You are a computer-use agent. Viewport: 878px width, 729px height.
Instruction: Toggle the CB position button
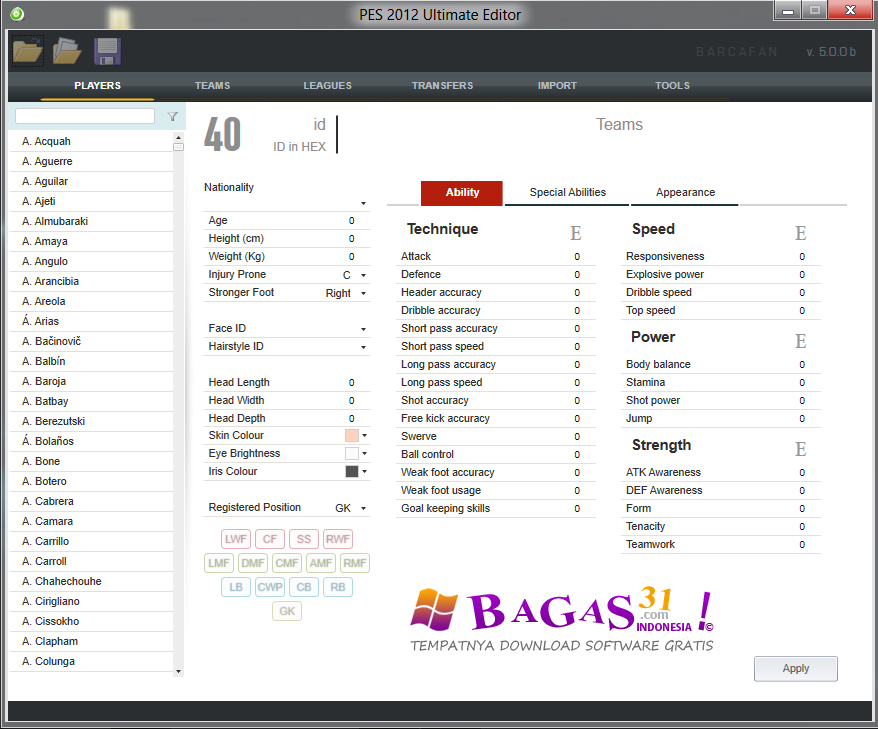pyautogui.click(x=304, y=587)
